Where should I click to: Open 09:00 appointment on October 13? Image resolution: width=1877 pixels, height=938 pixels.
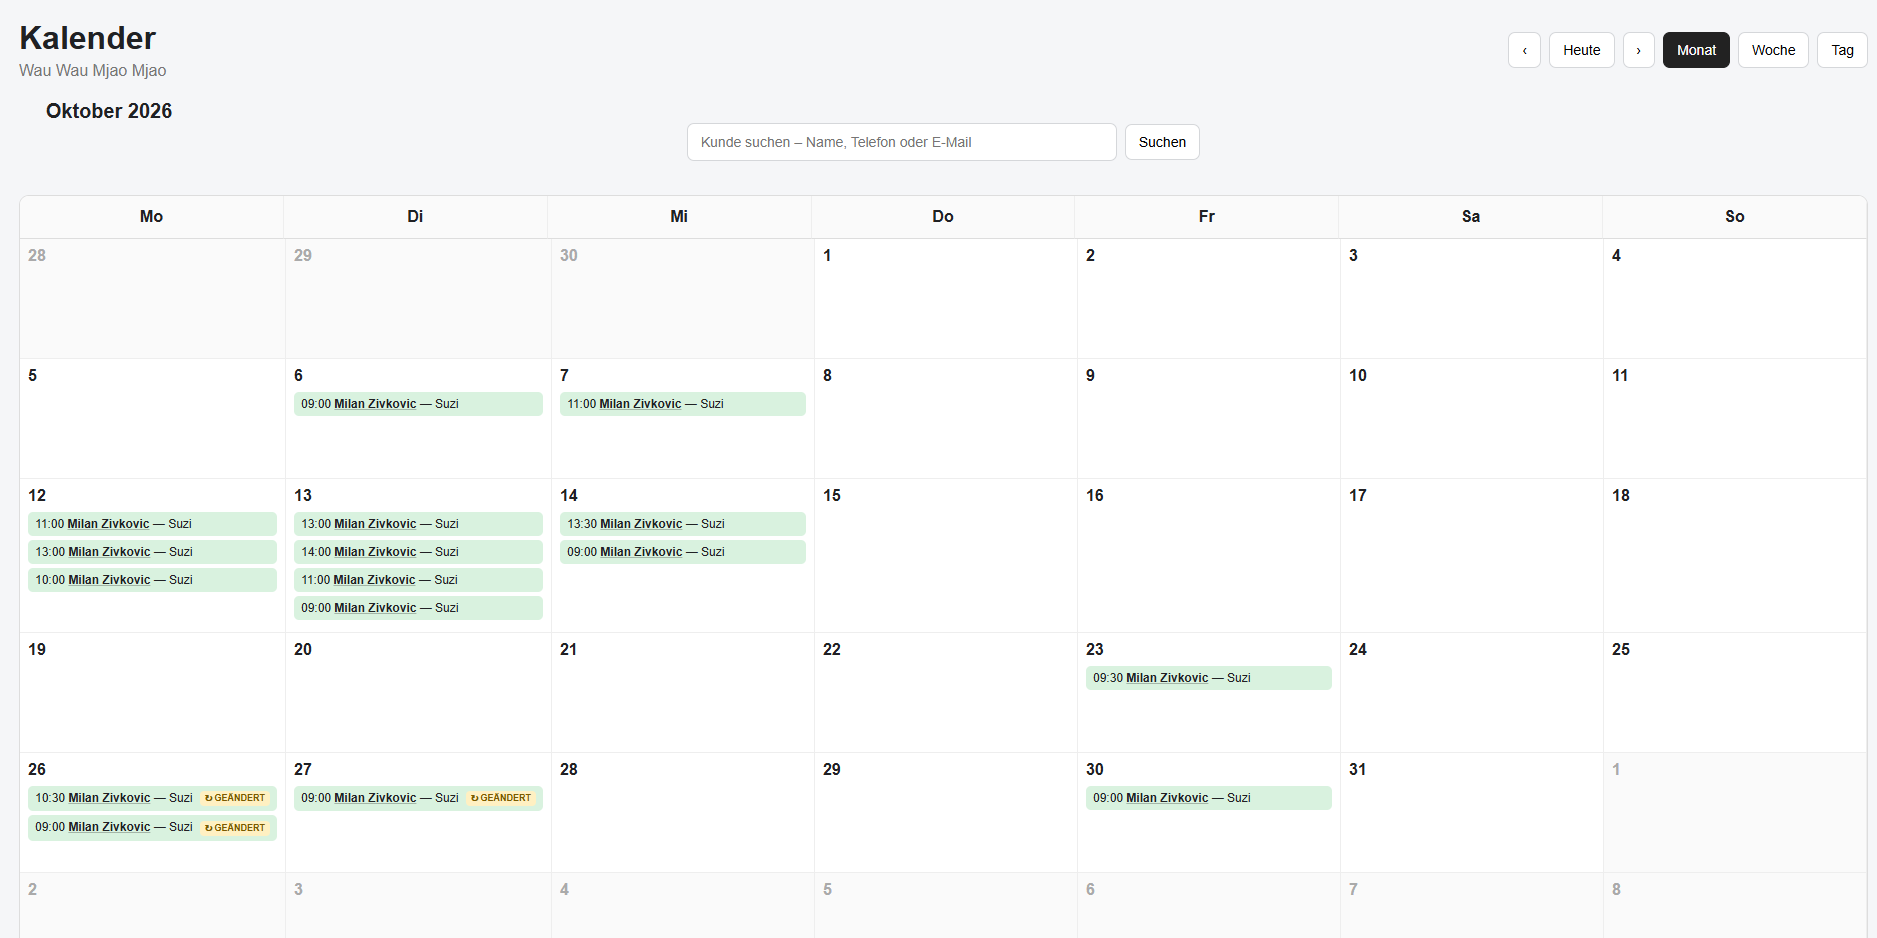(x=418, y=608)
